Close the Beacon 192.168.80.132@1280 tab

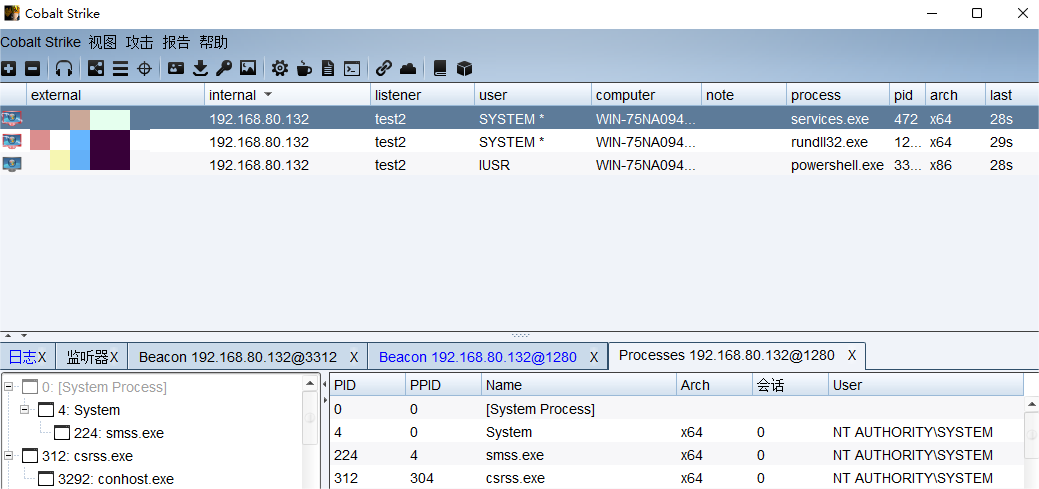coord(594,357)
